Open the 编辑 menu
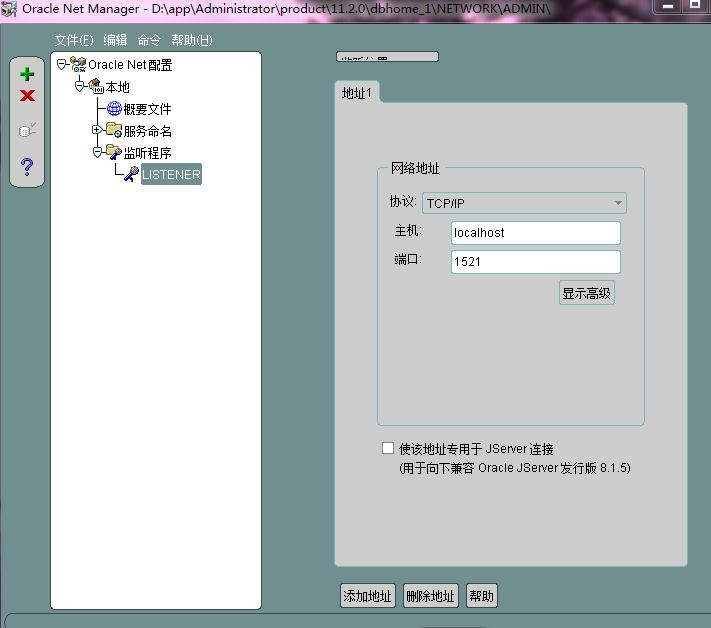This screenshot has height=628, width=711. point(115,40)
